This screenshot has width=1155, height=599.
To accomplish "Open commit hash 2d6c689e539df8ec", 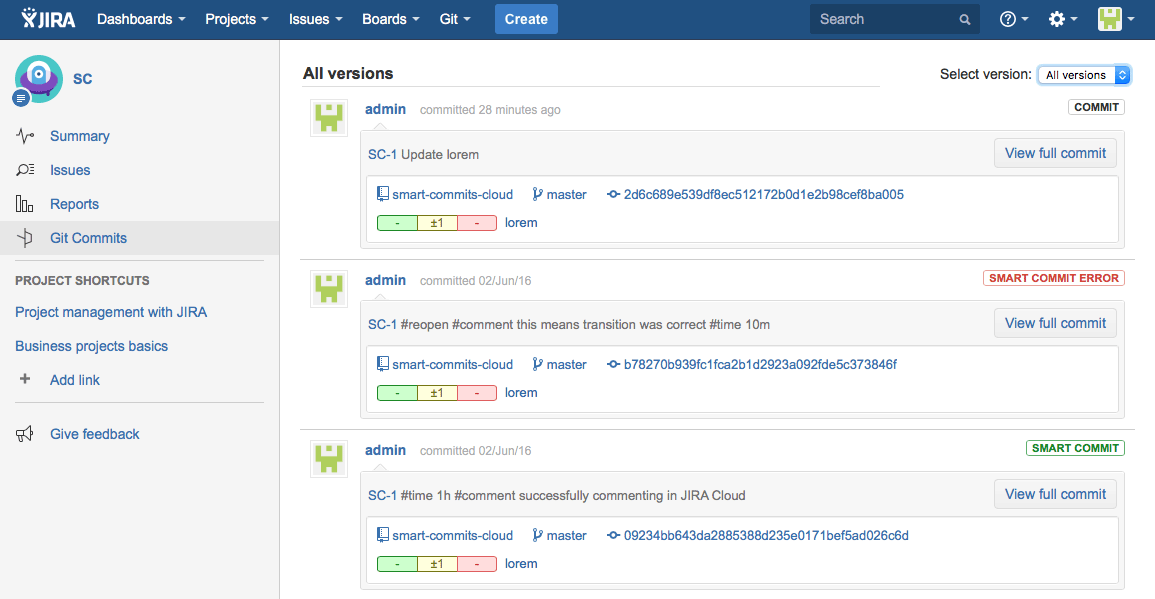I will click(764, 195).
